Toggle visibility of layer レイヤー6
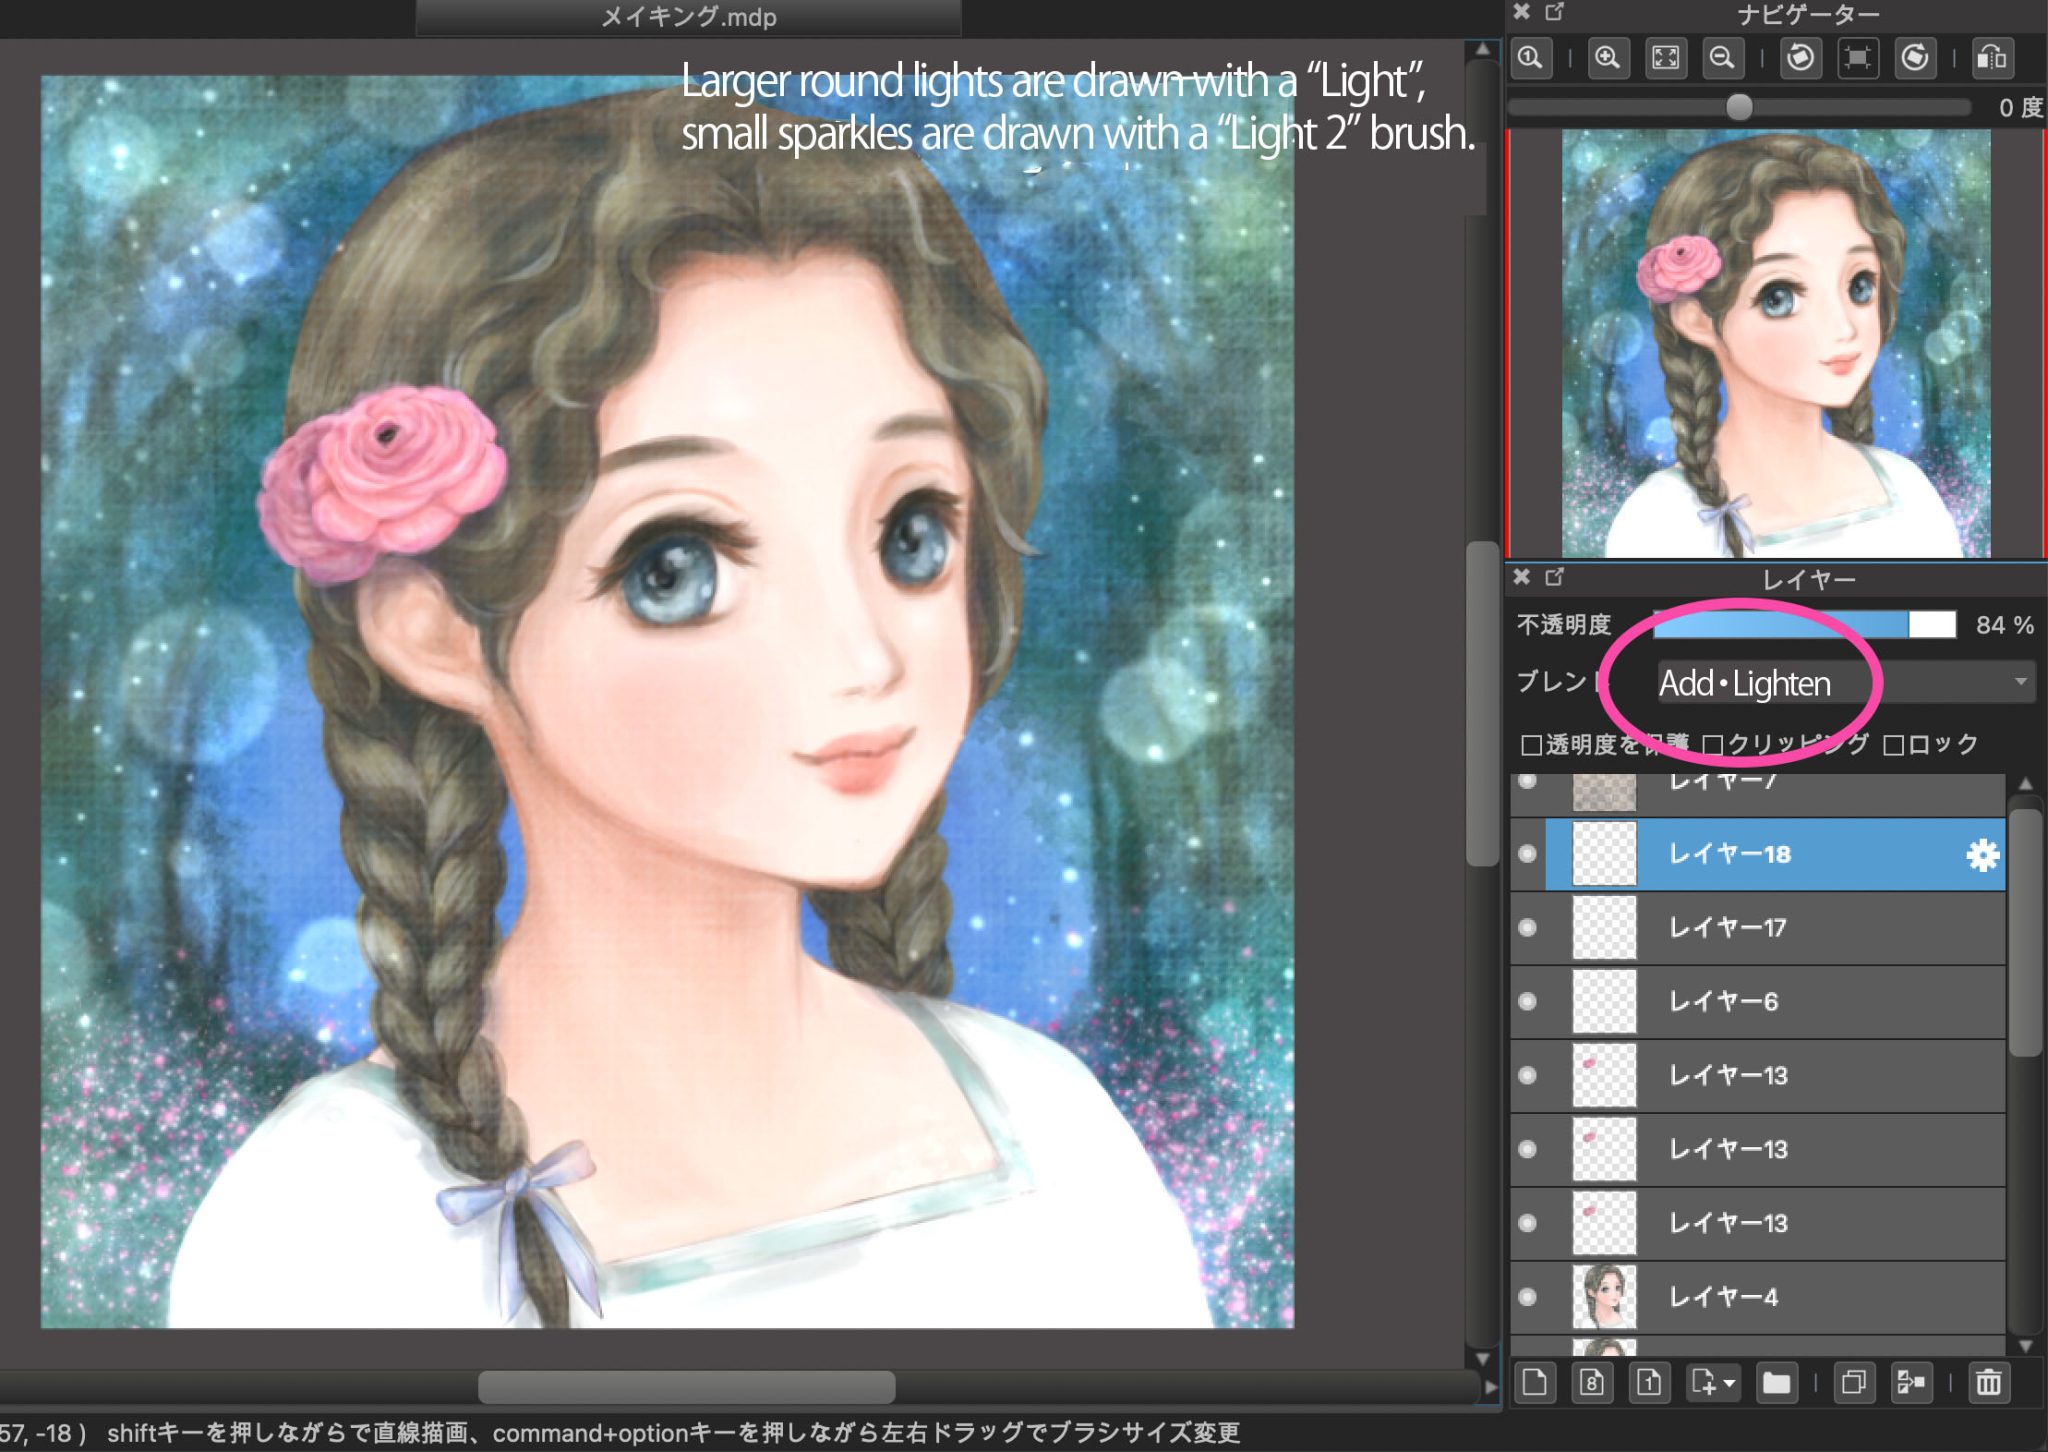 1528,1001
